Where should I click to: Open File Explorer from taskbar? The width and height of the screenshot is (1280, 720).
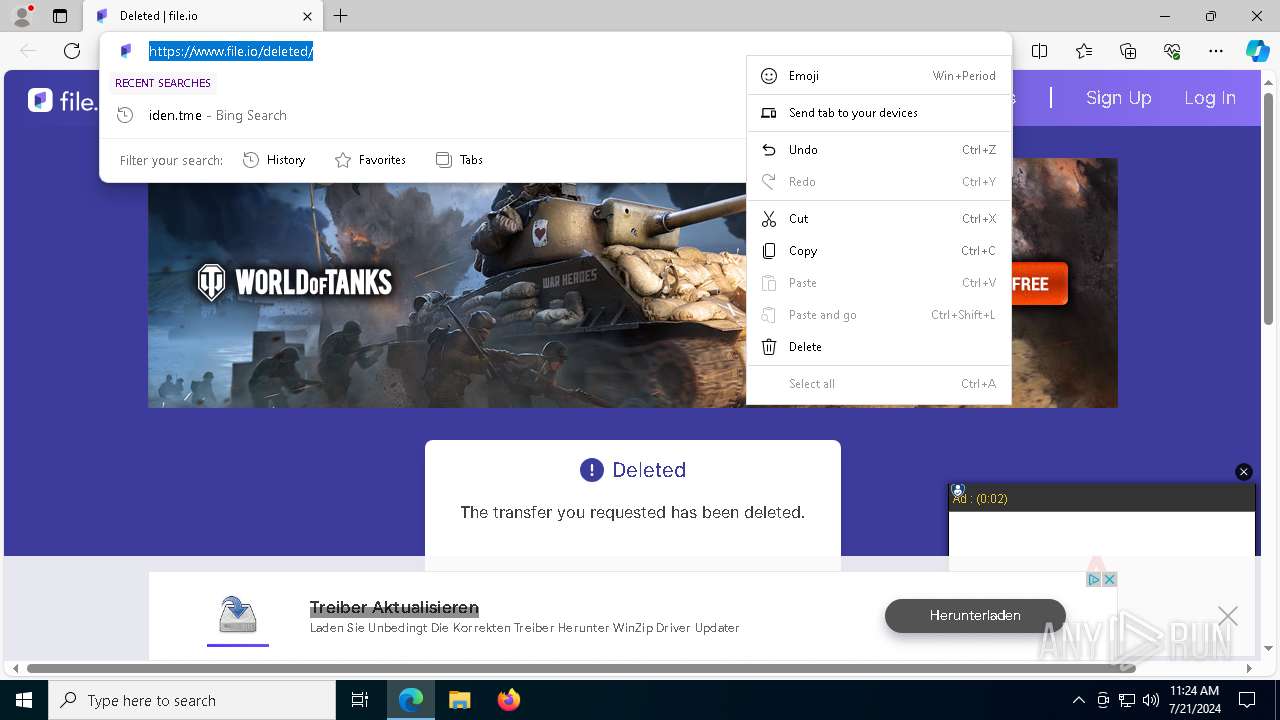coord(460,700)
